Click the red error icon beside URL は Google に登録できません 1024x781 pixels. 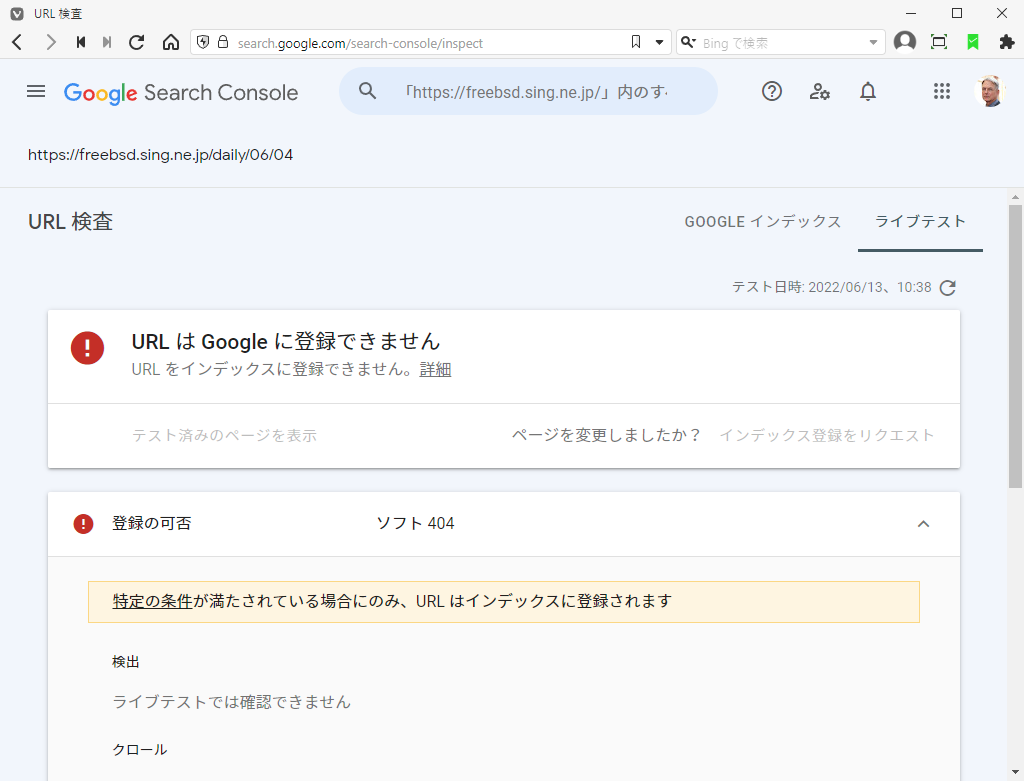coord(88,347)
